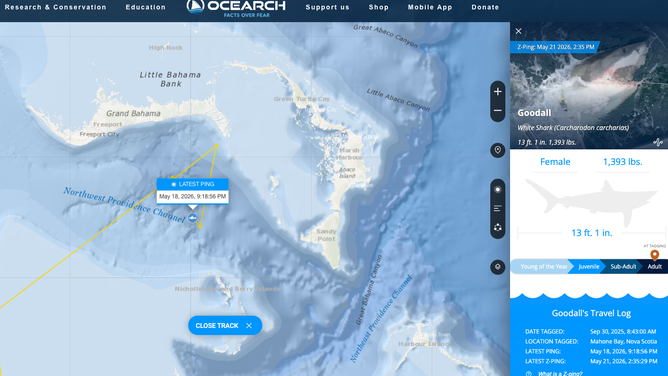
Task: Click the 'Female' sex label
Action: point(555,162)
